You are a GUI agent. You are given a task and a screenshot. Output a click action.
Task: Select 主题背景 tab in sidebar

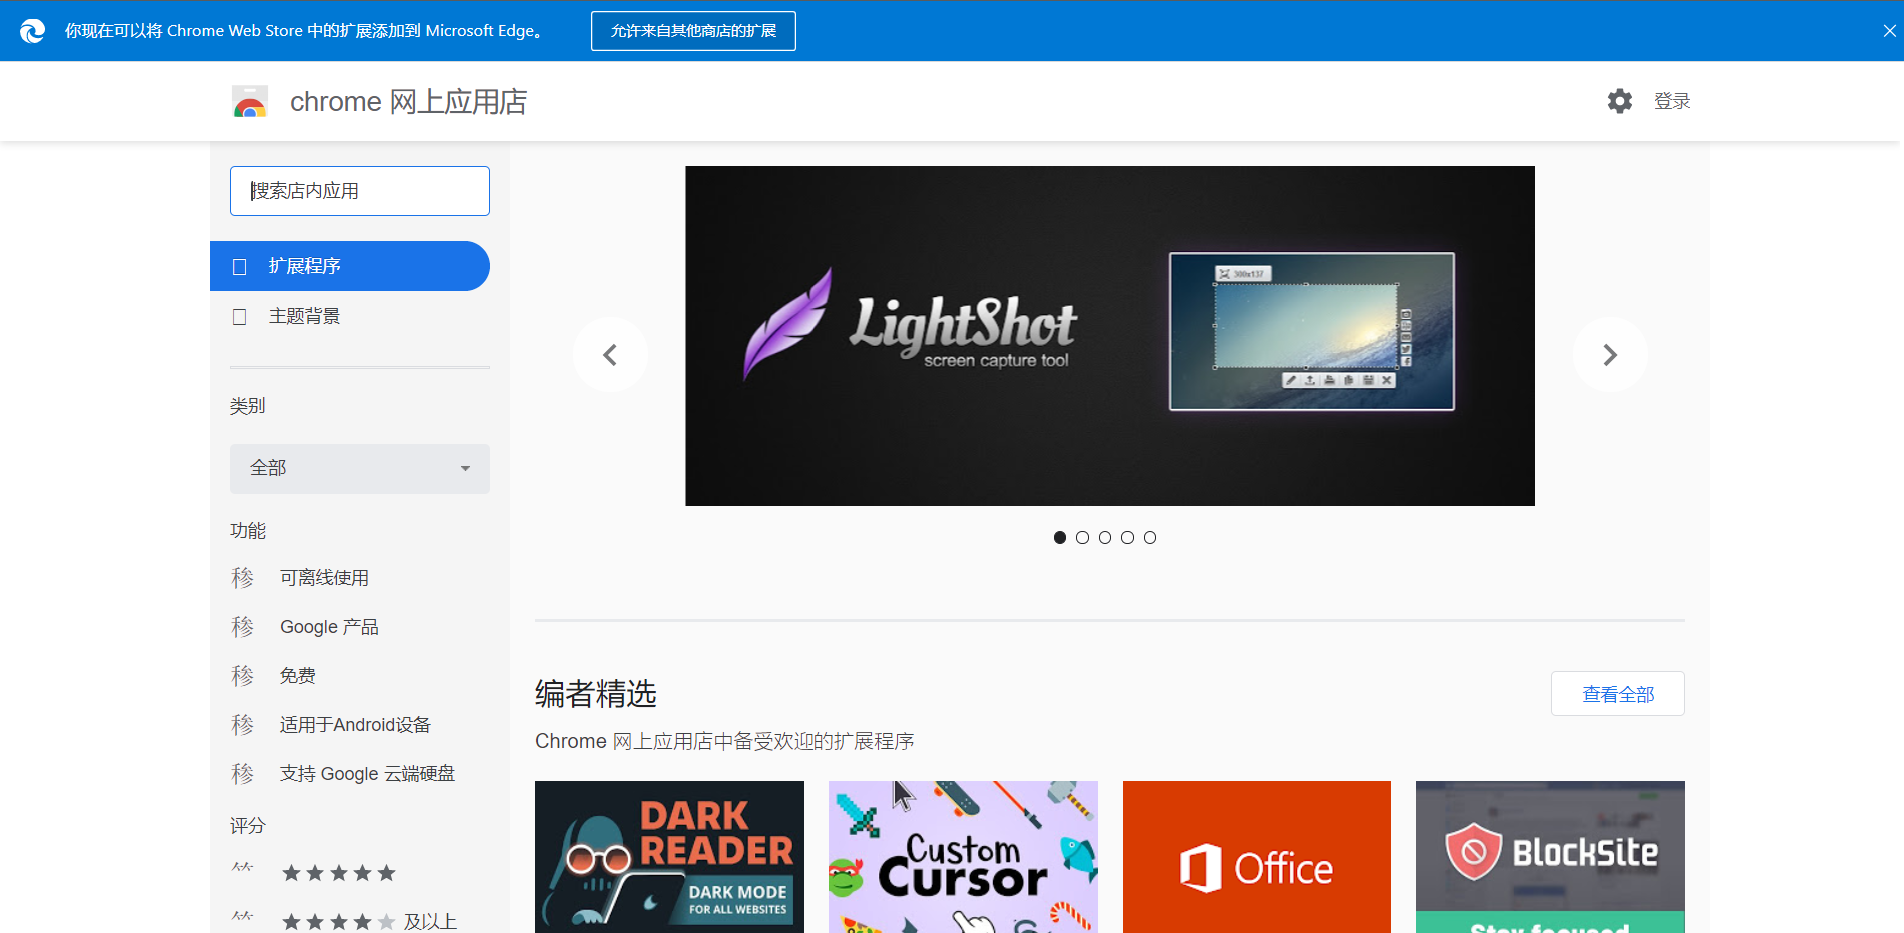tap(350, 316)
